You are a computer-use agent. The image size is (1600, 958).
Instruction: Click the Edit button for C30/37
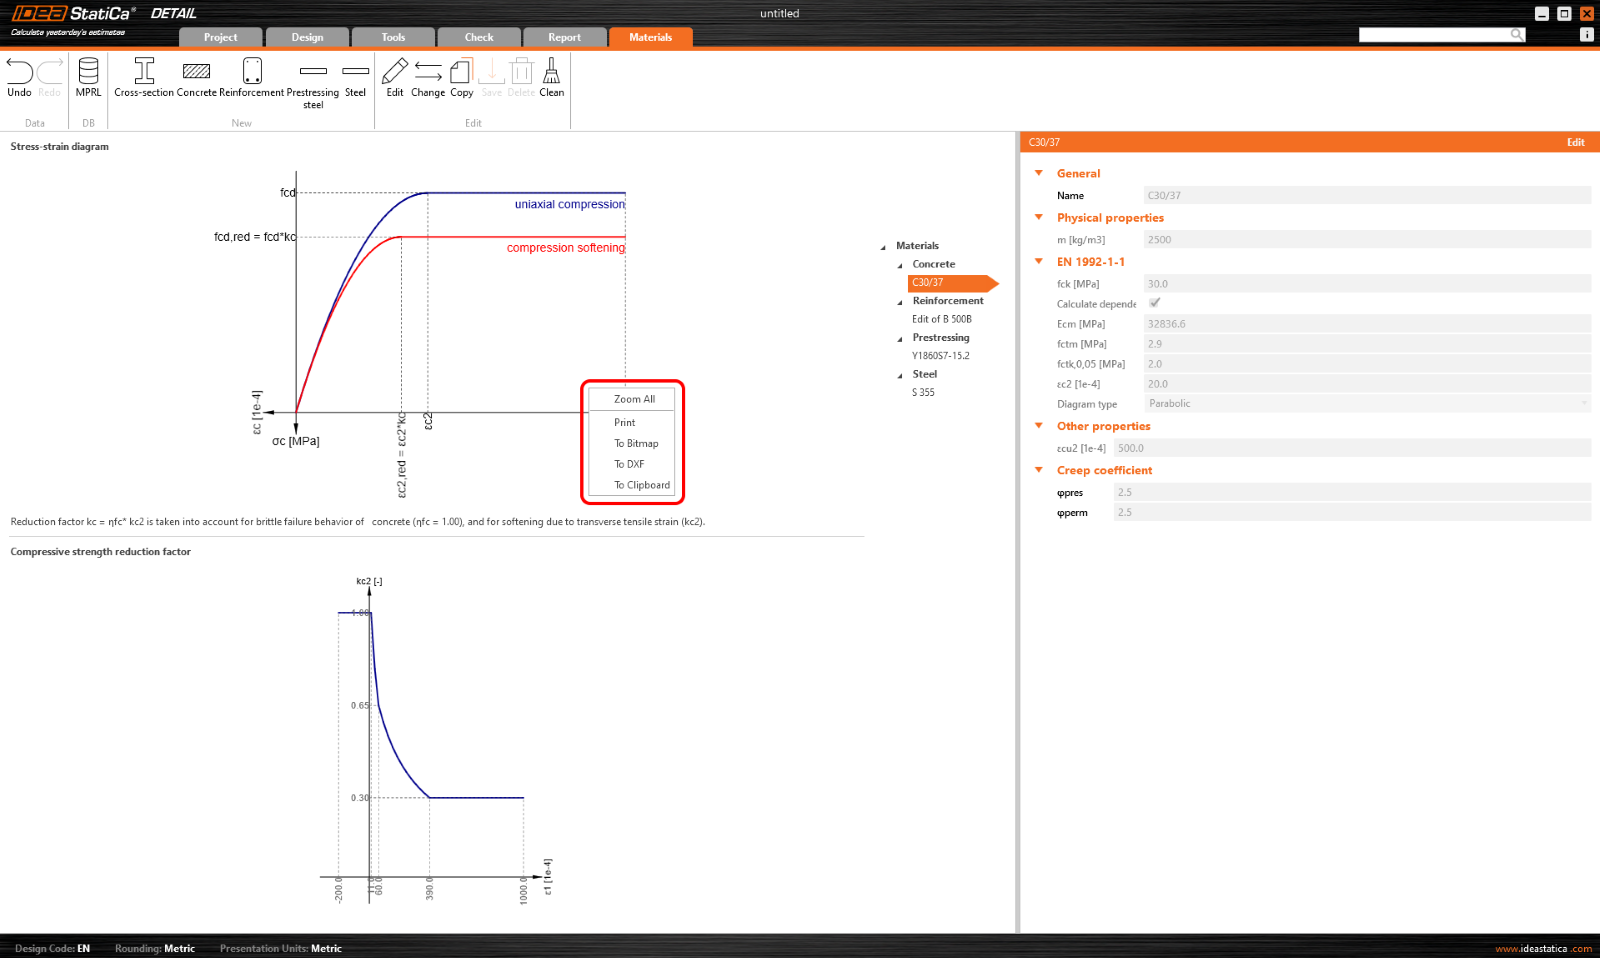[x=1575, y=142]
